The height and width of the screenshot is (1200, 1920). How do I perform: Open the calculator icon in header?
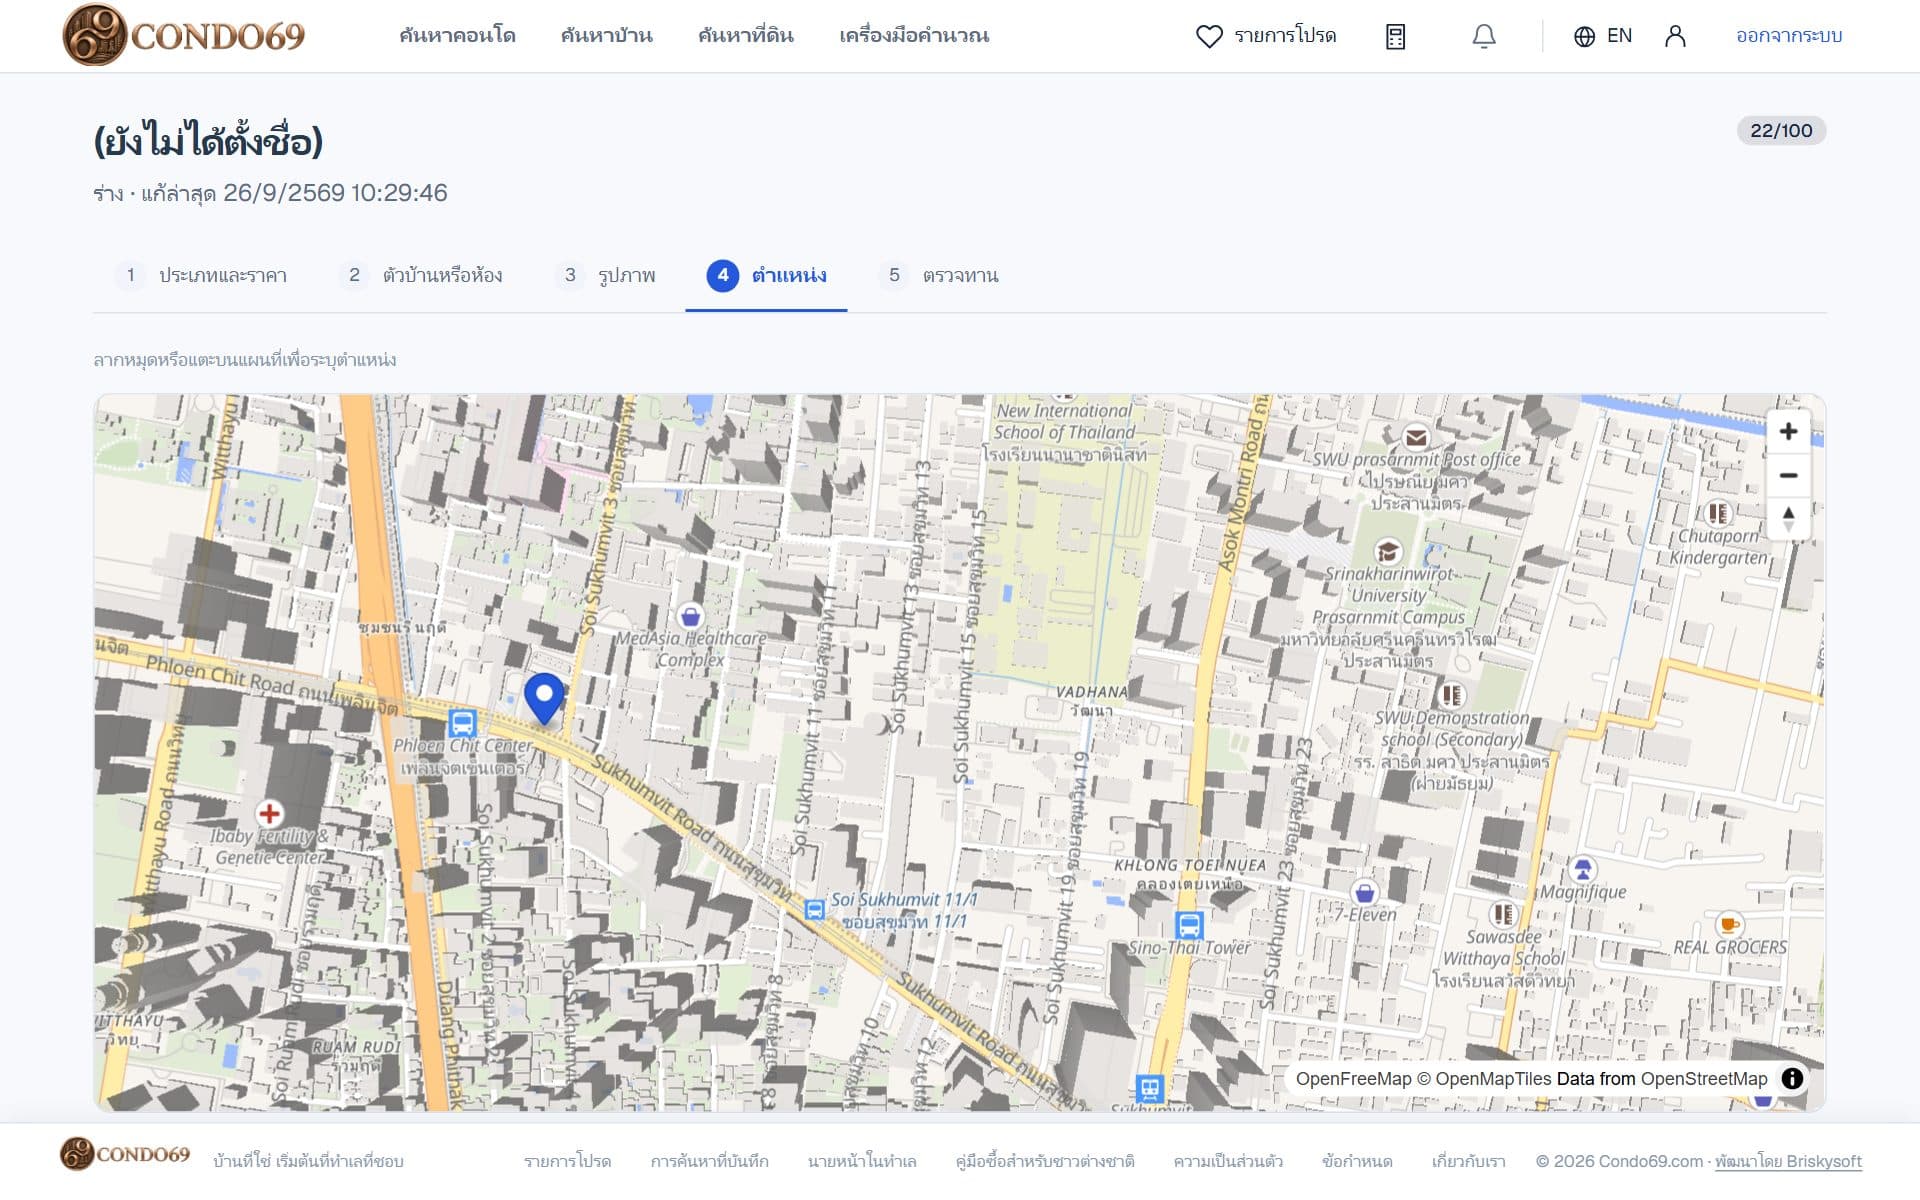(x=1395, y=36)
